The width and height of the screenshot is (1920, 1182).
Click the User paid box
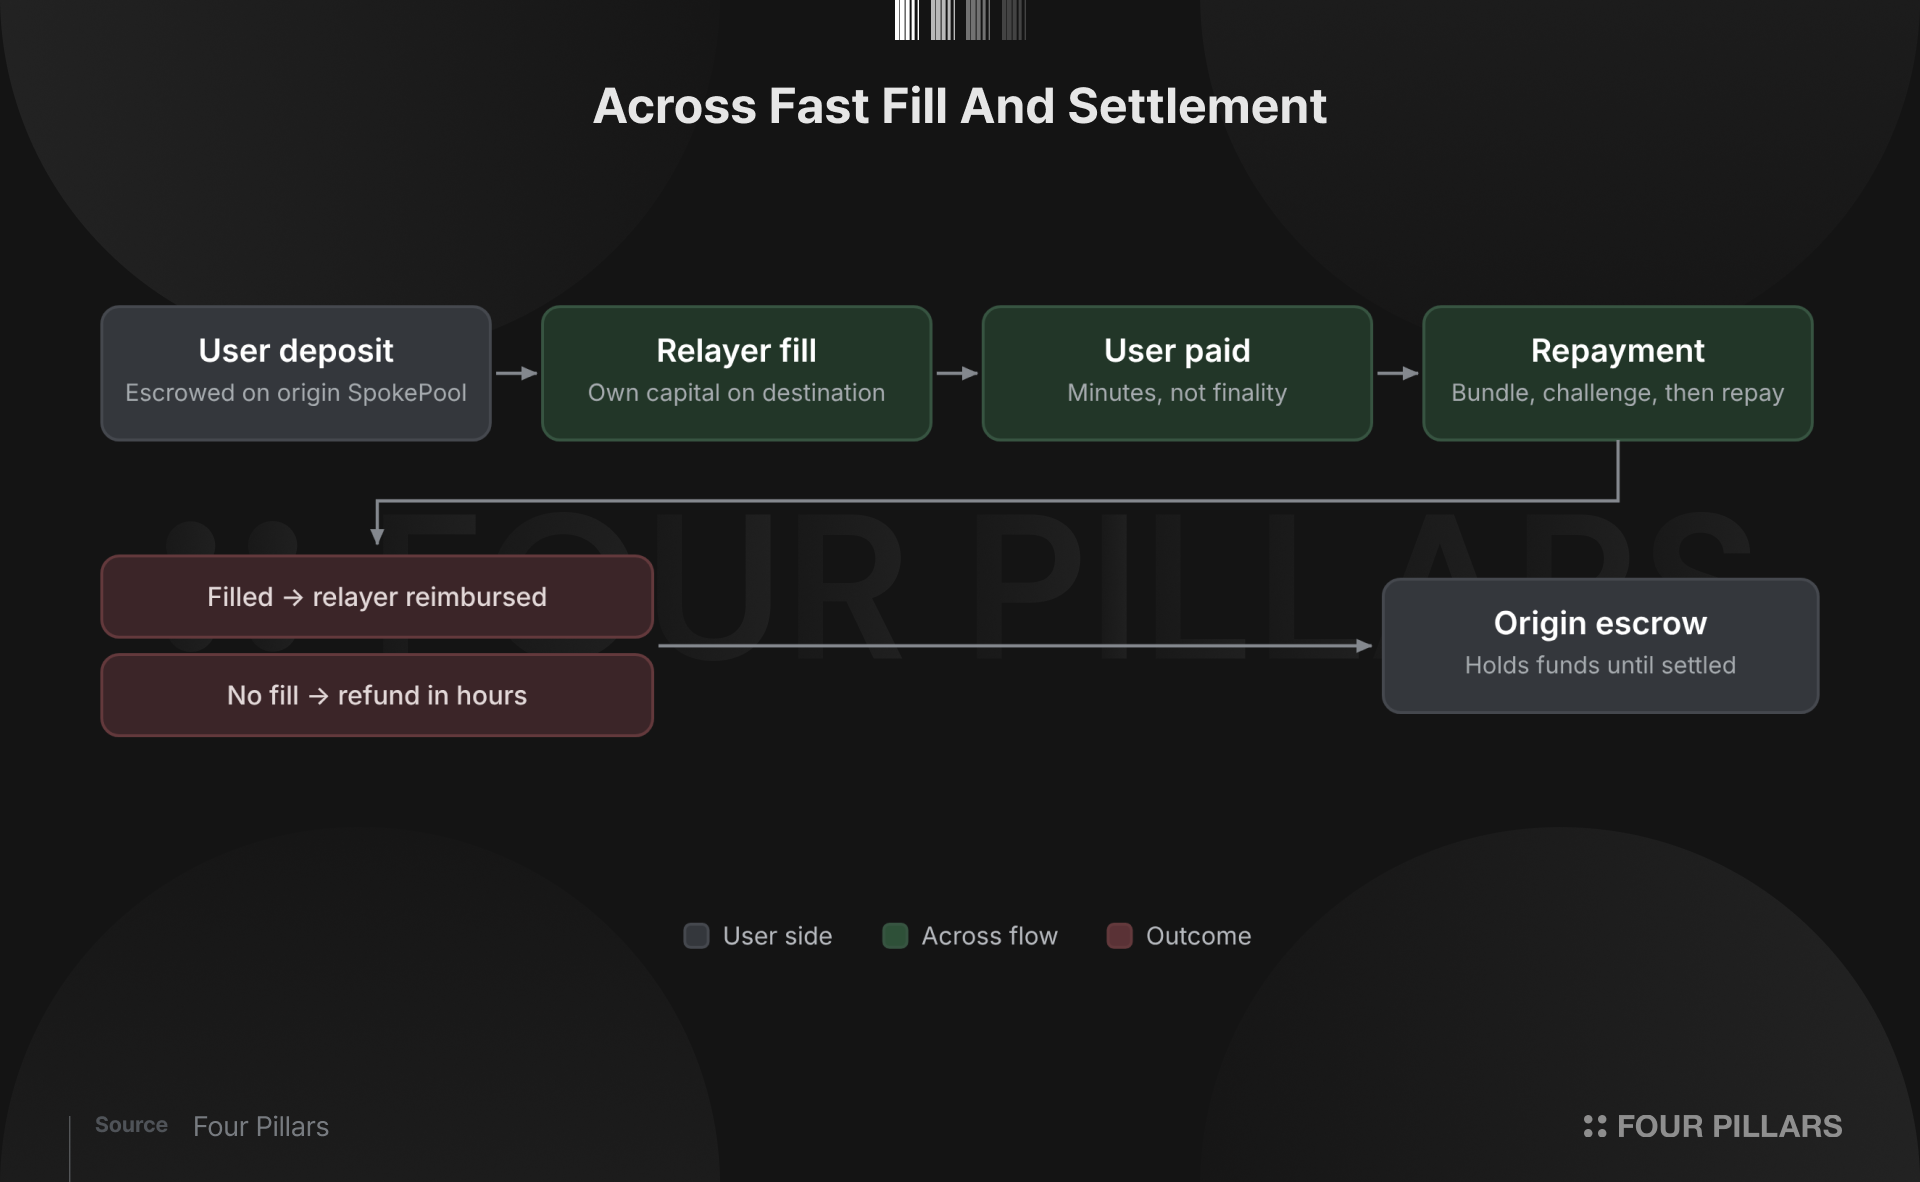coord(1177,373)
